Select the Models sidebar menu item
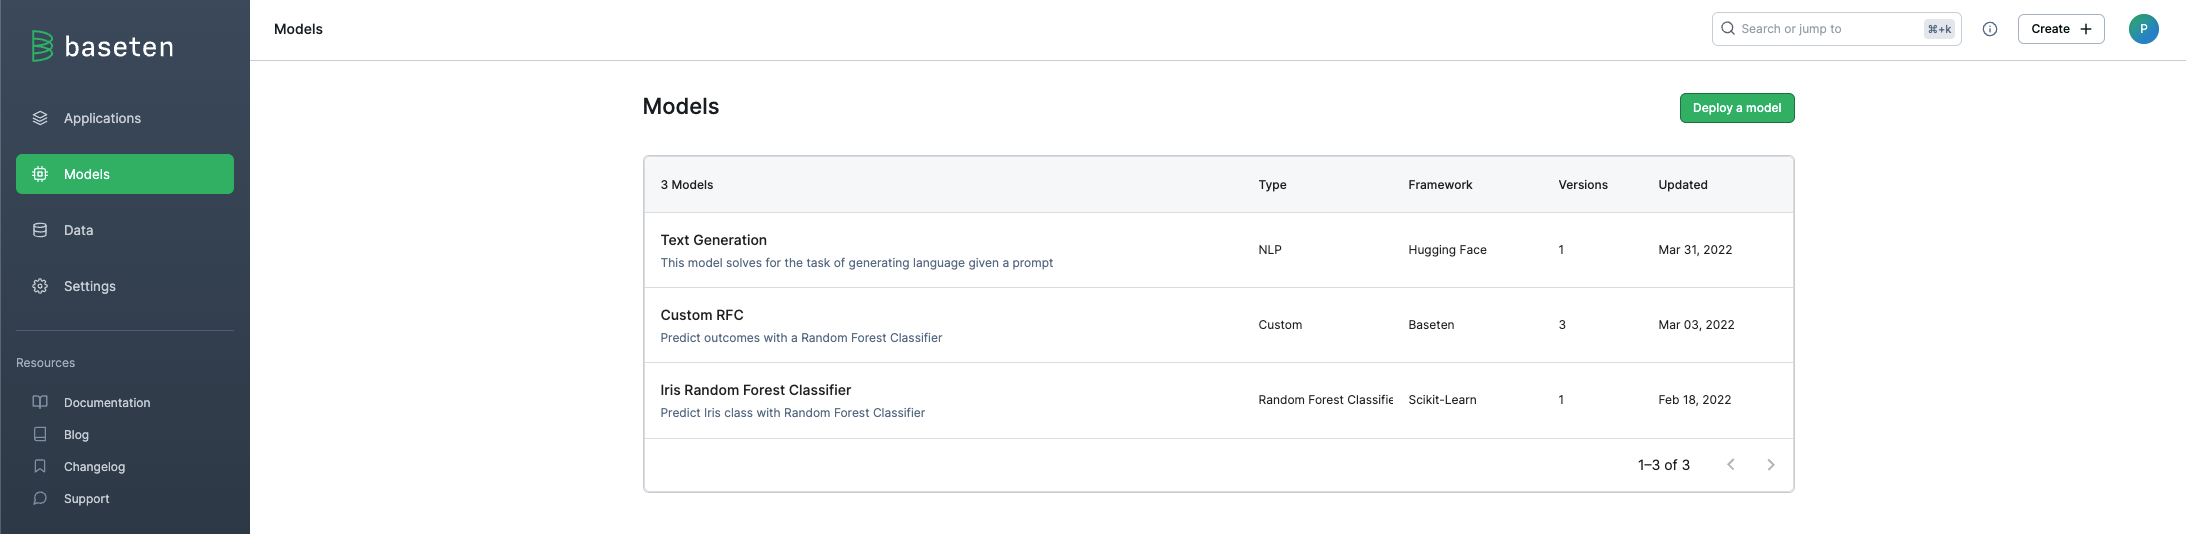2186x534 pixels. click(x=125, y=174)
